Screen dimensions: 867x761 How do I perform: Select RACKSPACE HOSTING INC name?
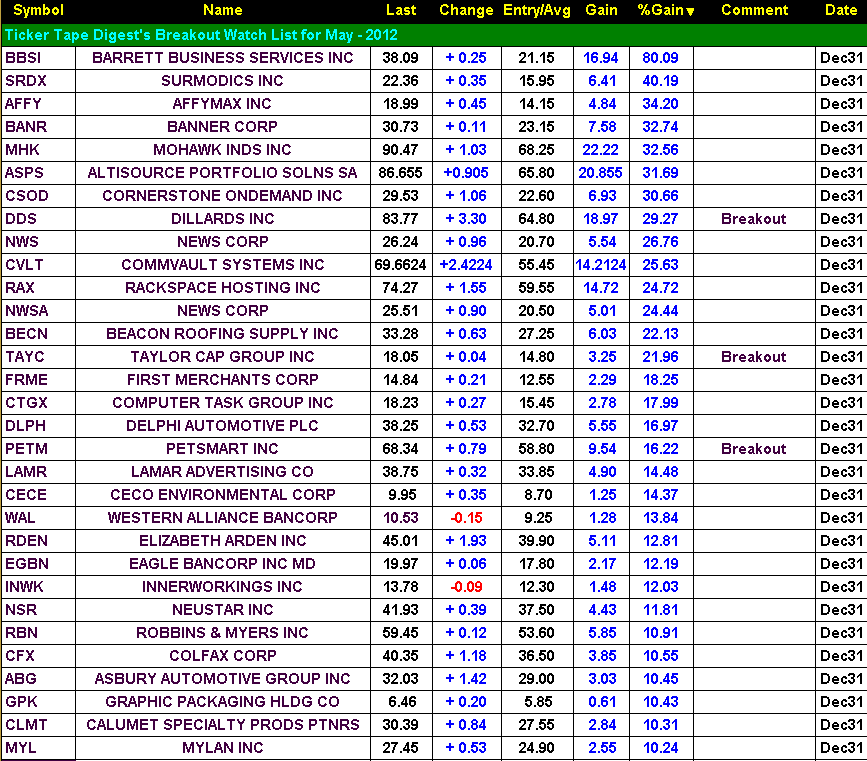point(222,288)
